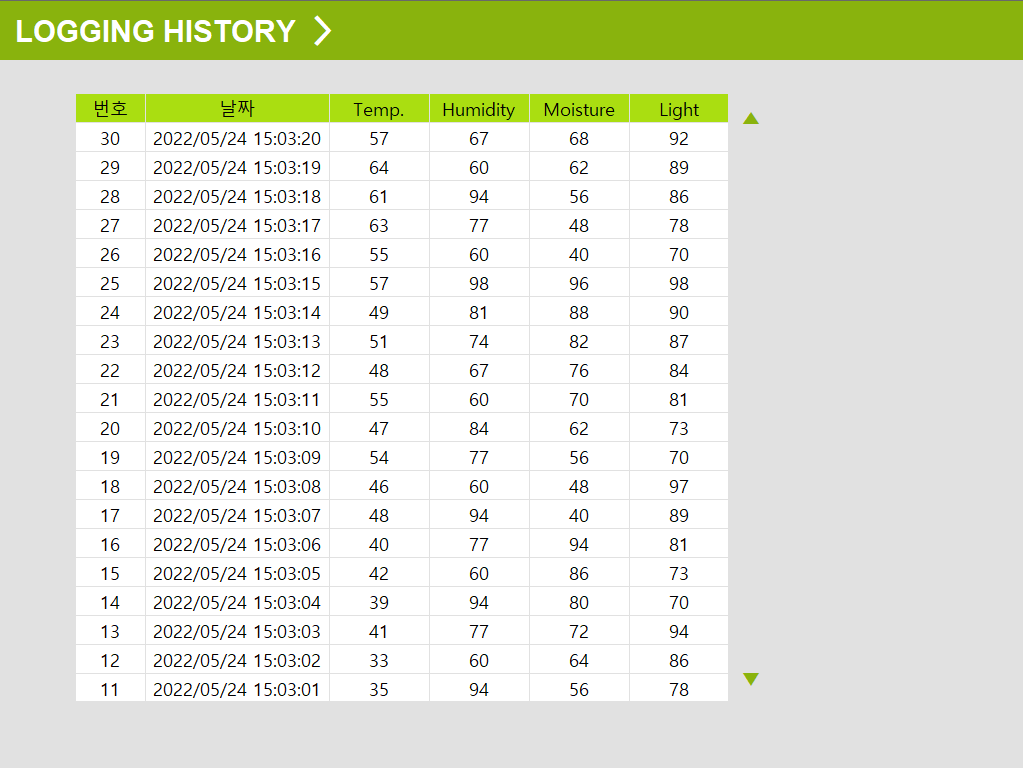
Task: Click the Light column header
Action: tap(679, 109)
